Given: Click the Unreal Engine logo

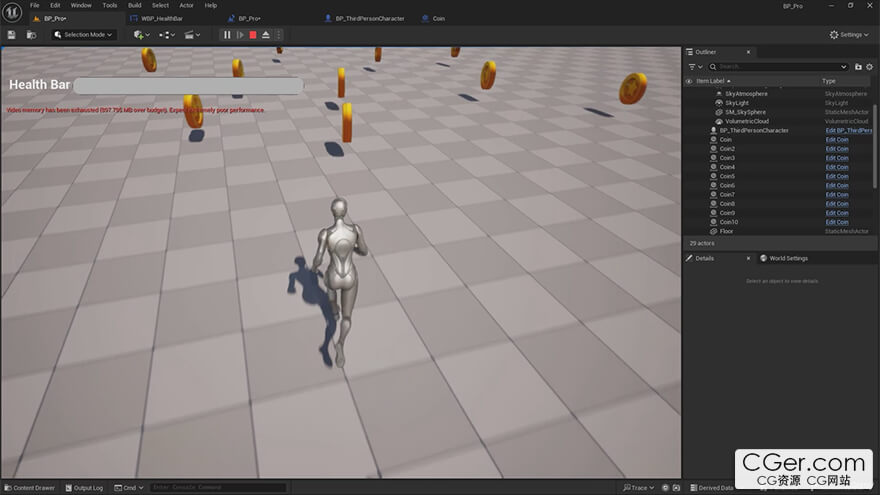Looking at the screenshot, I should (10, 6).
